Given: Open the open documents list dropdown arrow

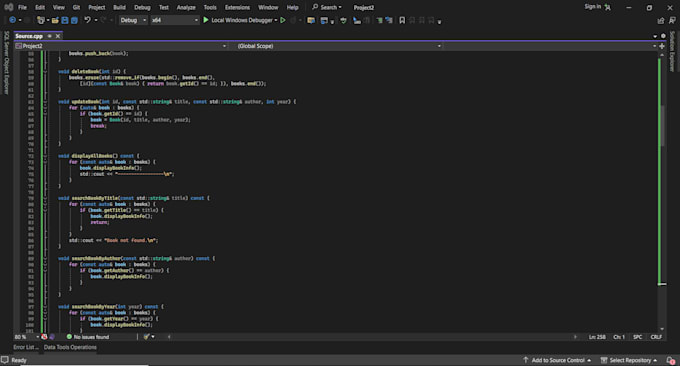Looking at the screenshot, I should point(655,36).
